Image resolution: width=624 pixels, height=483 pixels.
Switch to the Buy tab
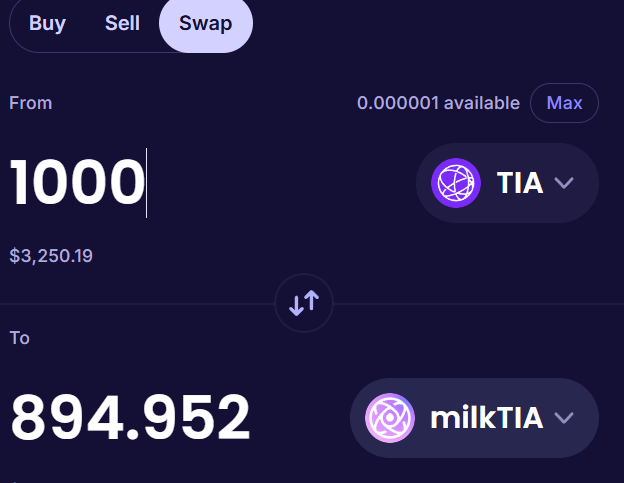click(x=47, y=23)
